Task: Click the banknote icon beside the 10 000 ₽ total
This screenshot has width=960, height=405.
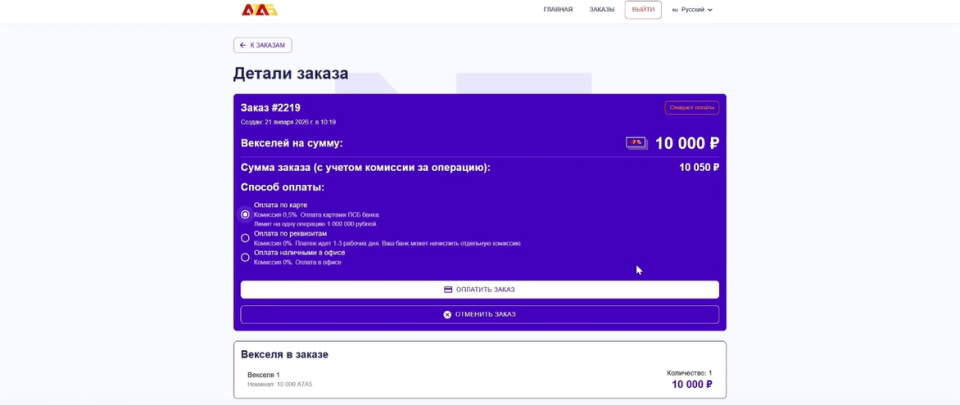Action: (x=636, y=143)
